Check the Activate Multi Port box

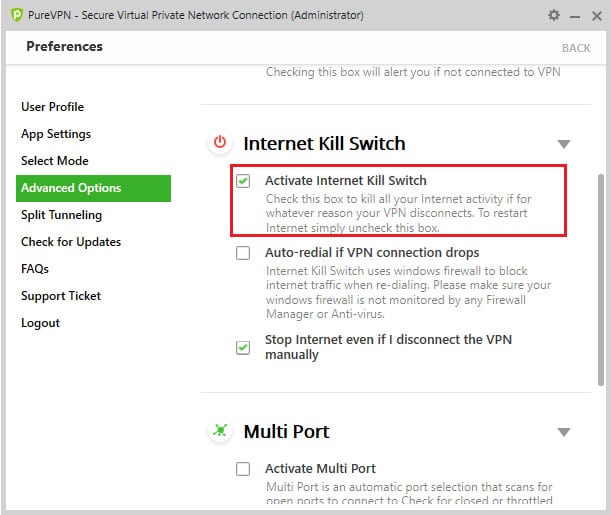click(243, 468)
